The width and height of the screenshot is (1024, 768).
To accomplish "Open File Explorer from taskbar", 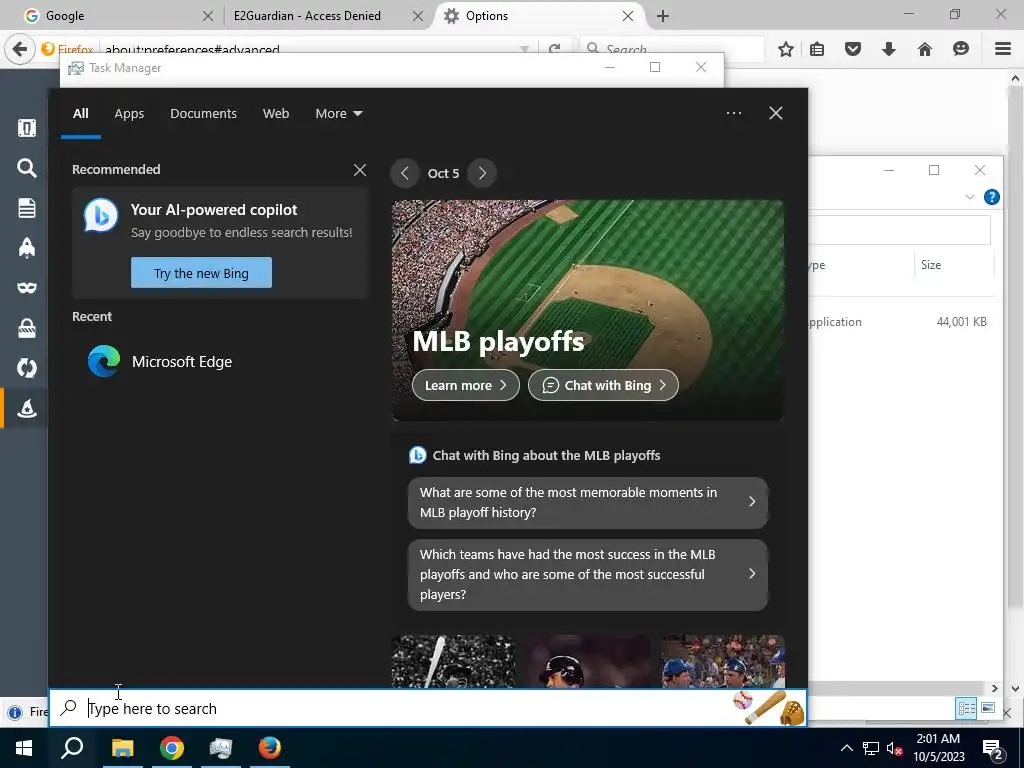I will click(122, 748).
